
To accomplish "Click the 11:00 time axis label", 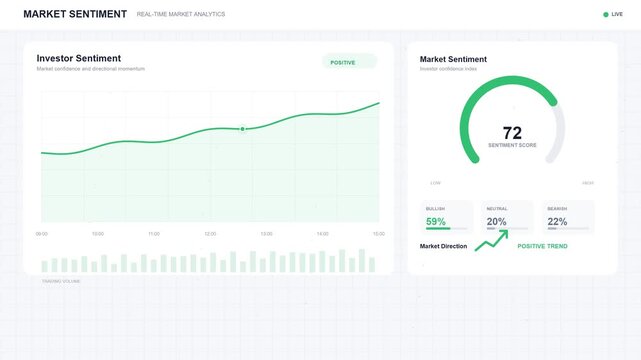I will pyautogui.click(x=154, y=234).
